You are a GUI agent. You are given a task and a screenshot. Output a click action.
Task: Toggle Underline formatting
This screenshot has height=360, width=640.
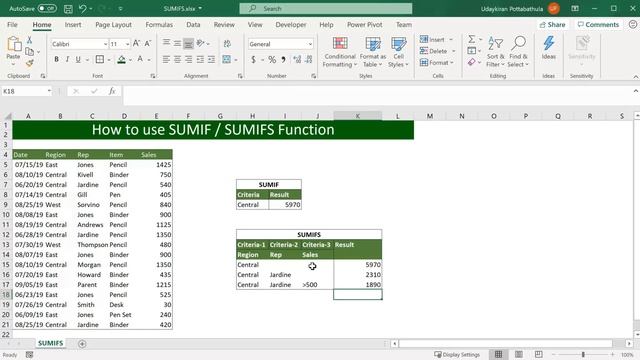(x=78, y=60)
